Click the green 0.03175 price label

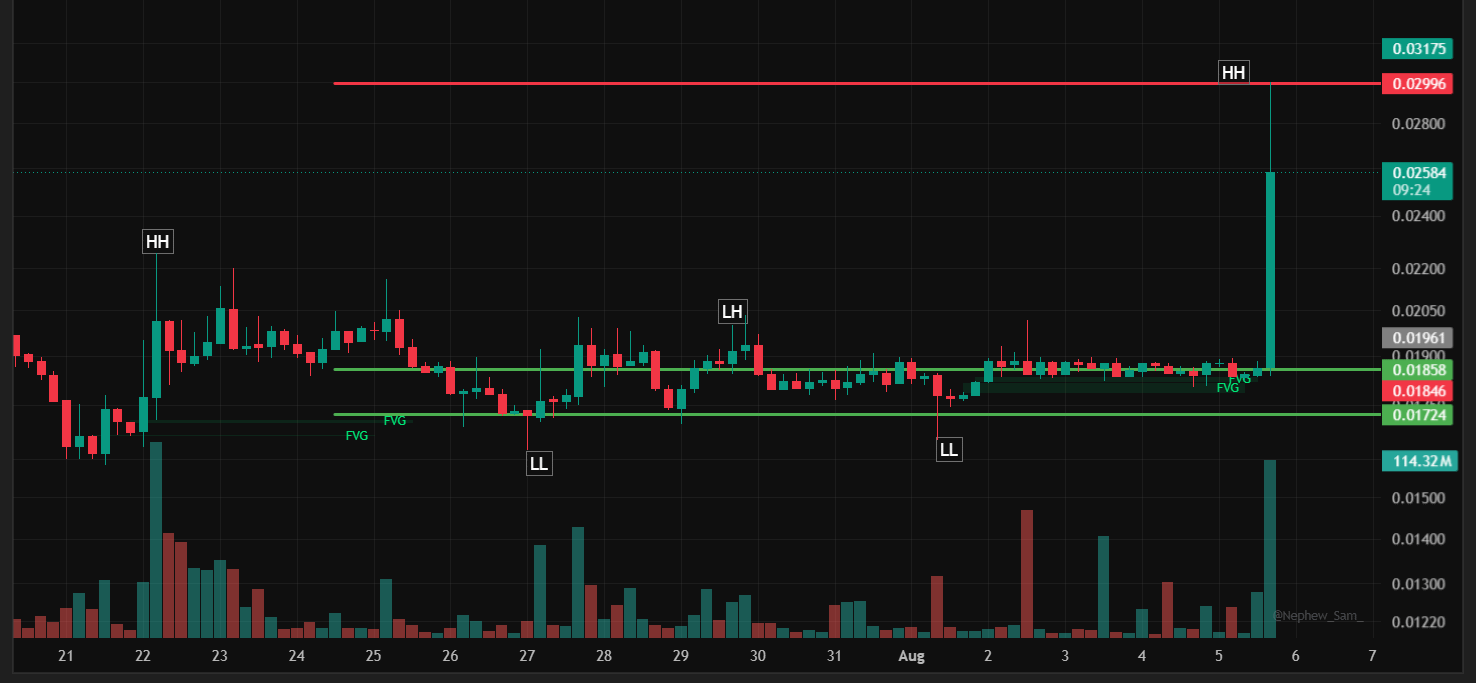point(1417,48)
